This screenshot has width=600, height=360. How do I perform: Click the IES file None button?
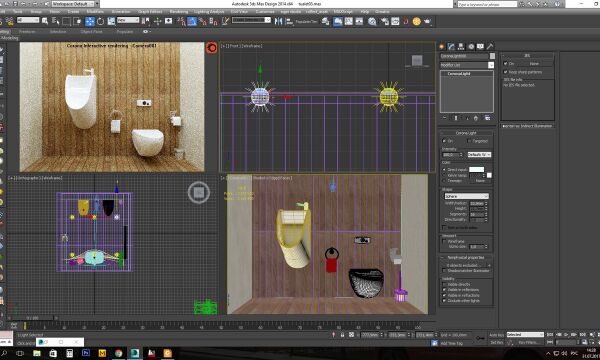535,64
